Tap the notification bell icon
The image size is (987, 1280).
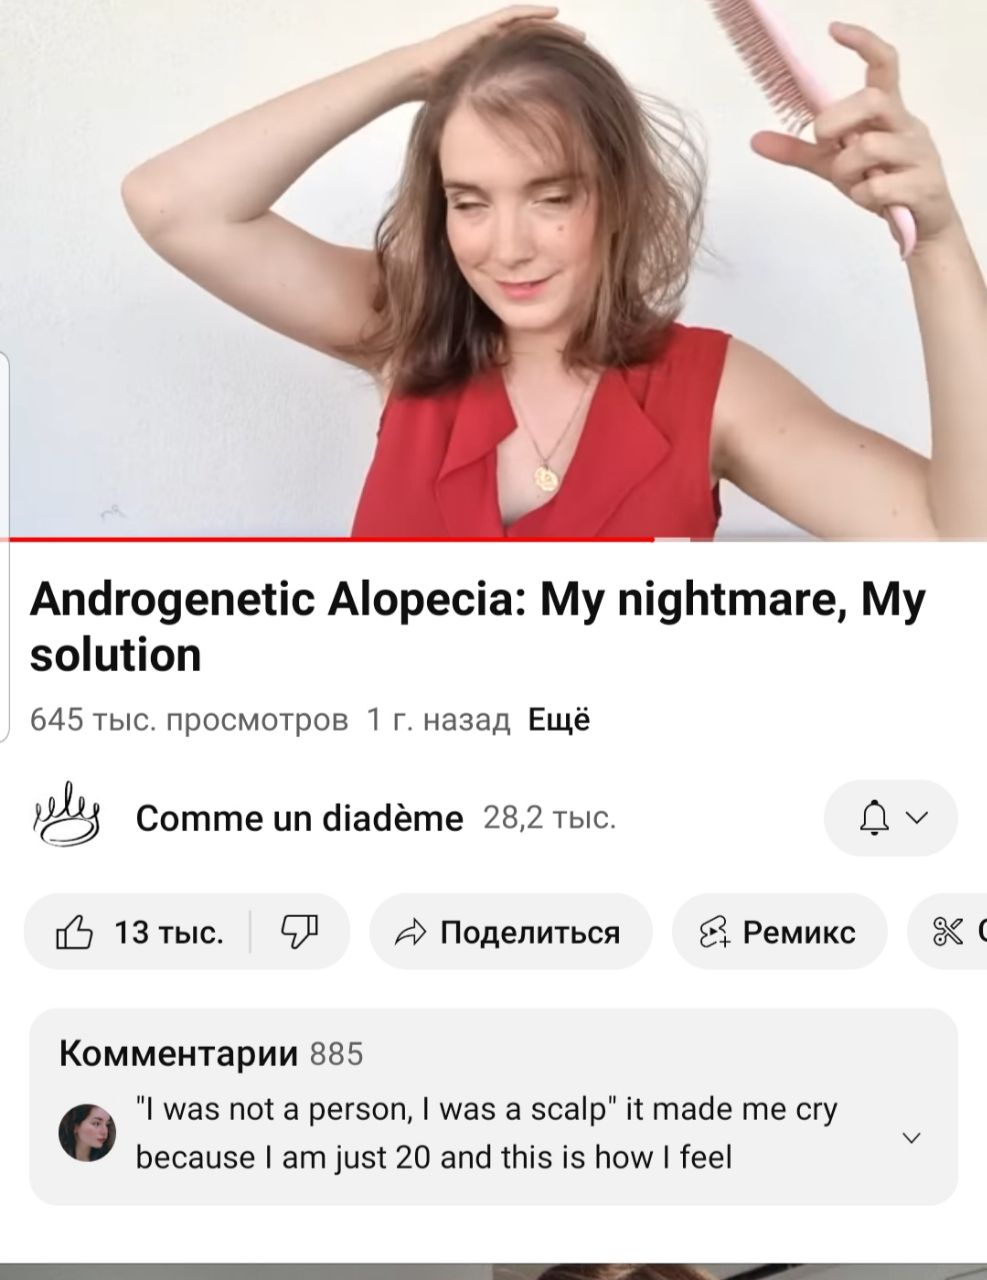pos(875,818)
